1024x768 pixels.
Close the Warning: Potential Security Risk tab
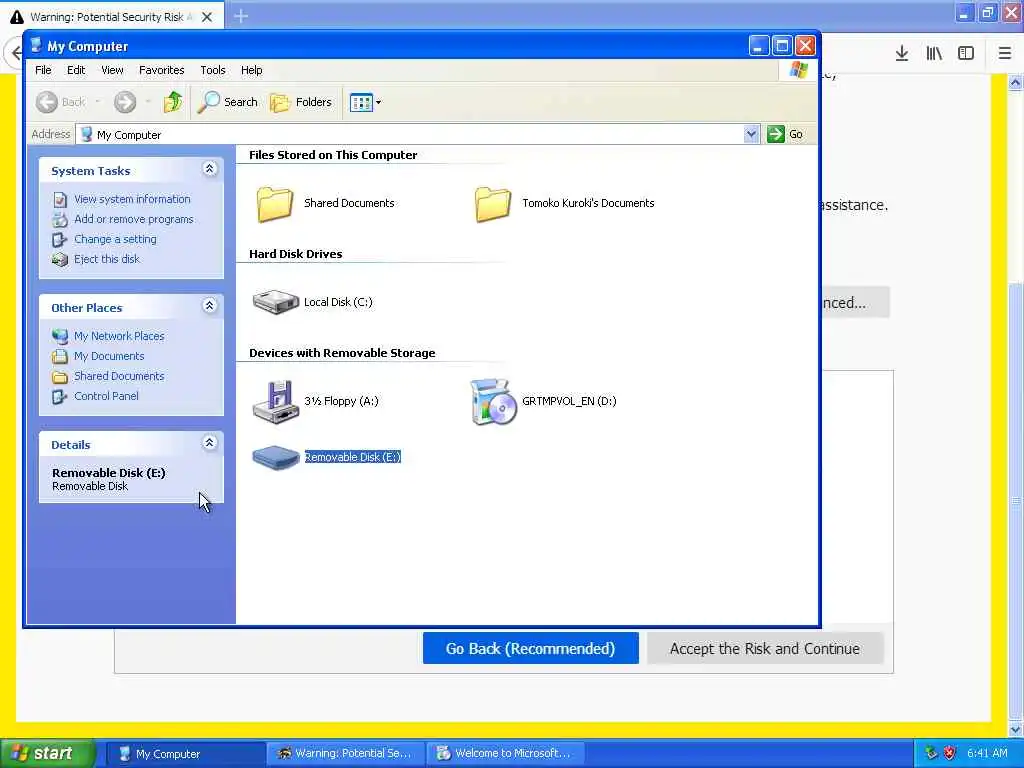tap(206, 17)
